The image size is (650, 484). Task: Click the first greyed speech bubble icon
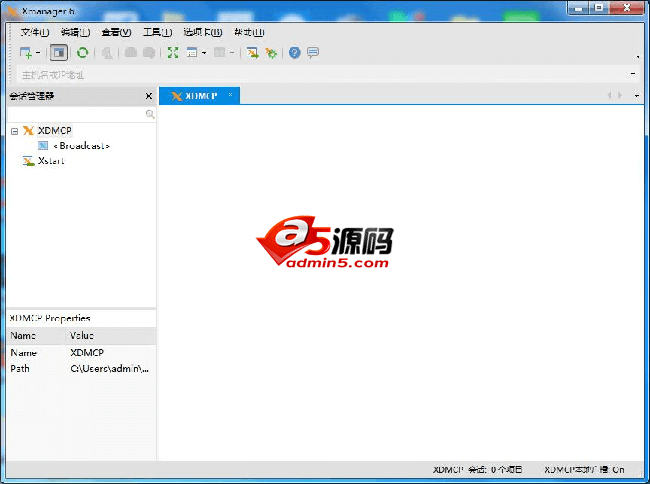pyautogui.click(x=131, y=53)
